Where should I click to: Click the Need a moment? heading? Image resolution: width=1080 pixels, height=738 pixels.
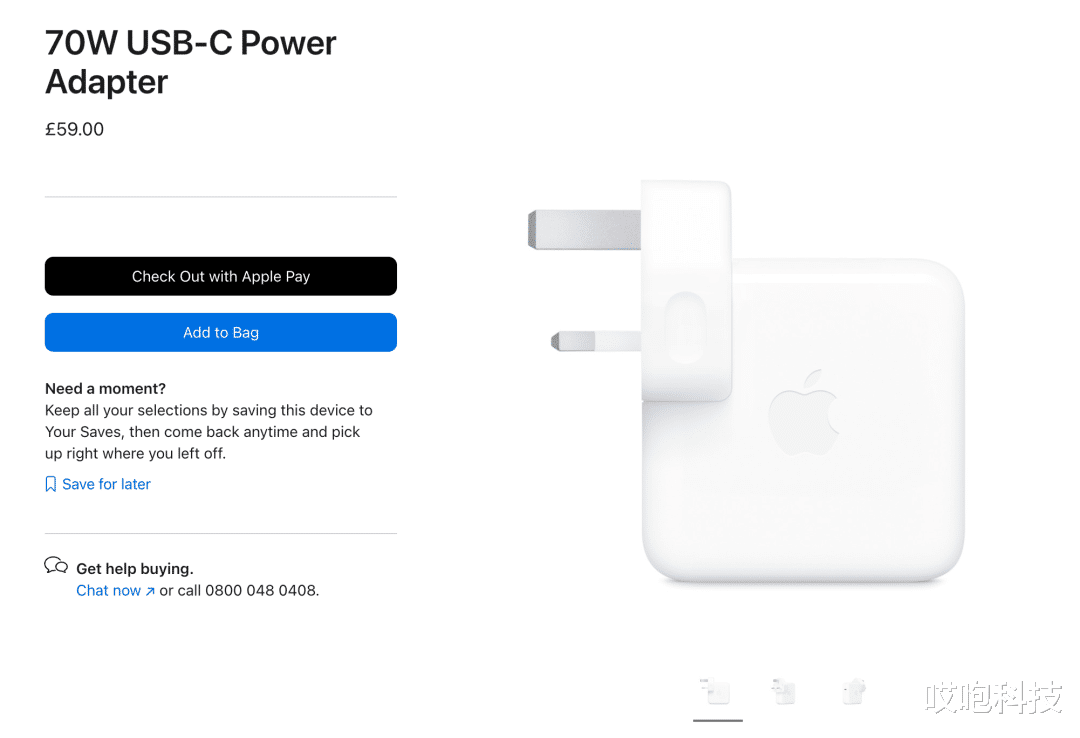click(105, 389)
